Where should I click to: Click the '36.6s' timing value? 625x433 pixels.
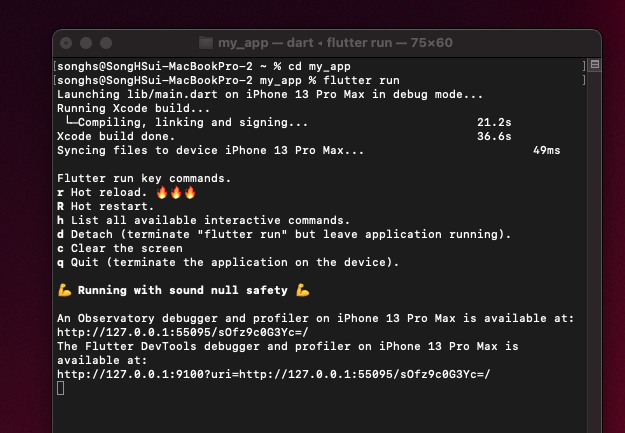point(494,136)
